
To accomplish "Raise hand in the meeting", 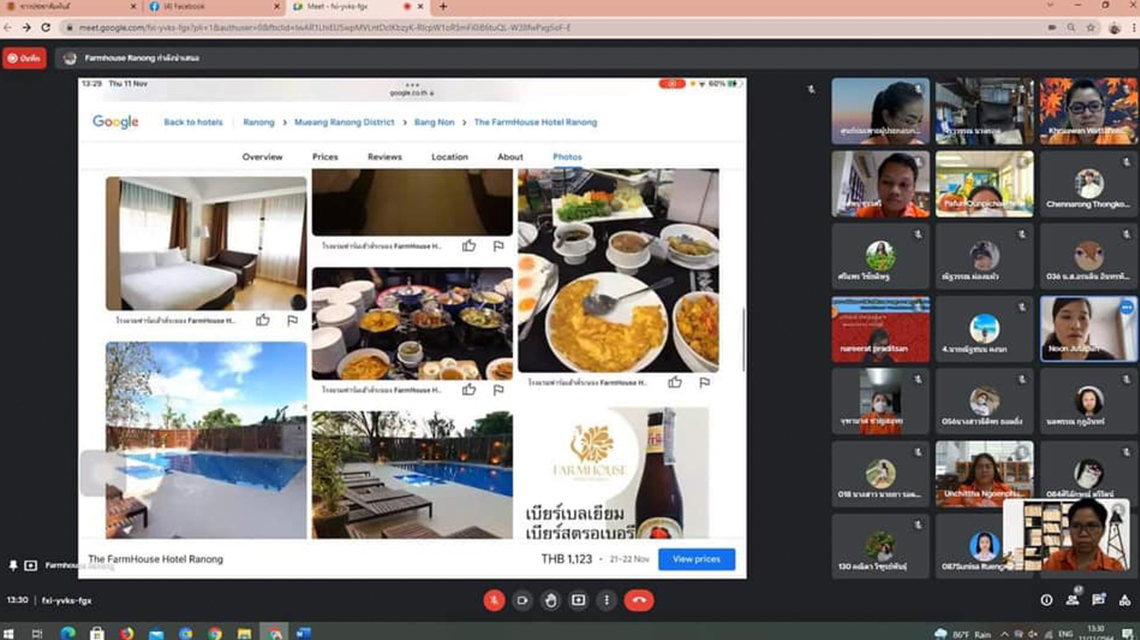I will (x=550, y=600).
